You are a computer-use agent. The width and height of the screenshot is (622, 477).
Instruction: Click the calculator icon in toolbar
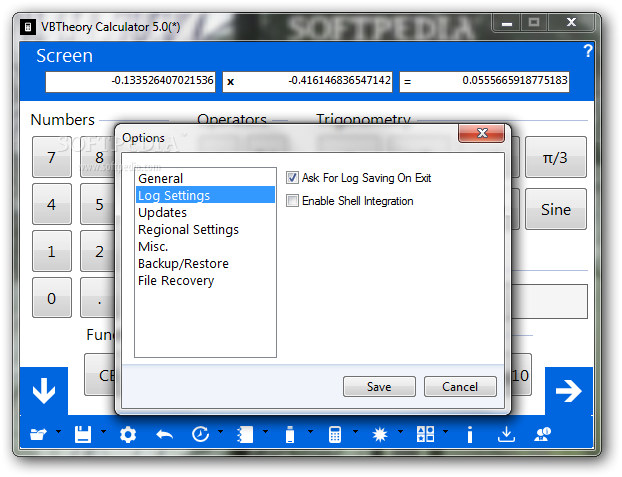click(x=335, y=435)
